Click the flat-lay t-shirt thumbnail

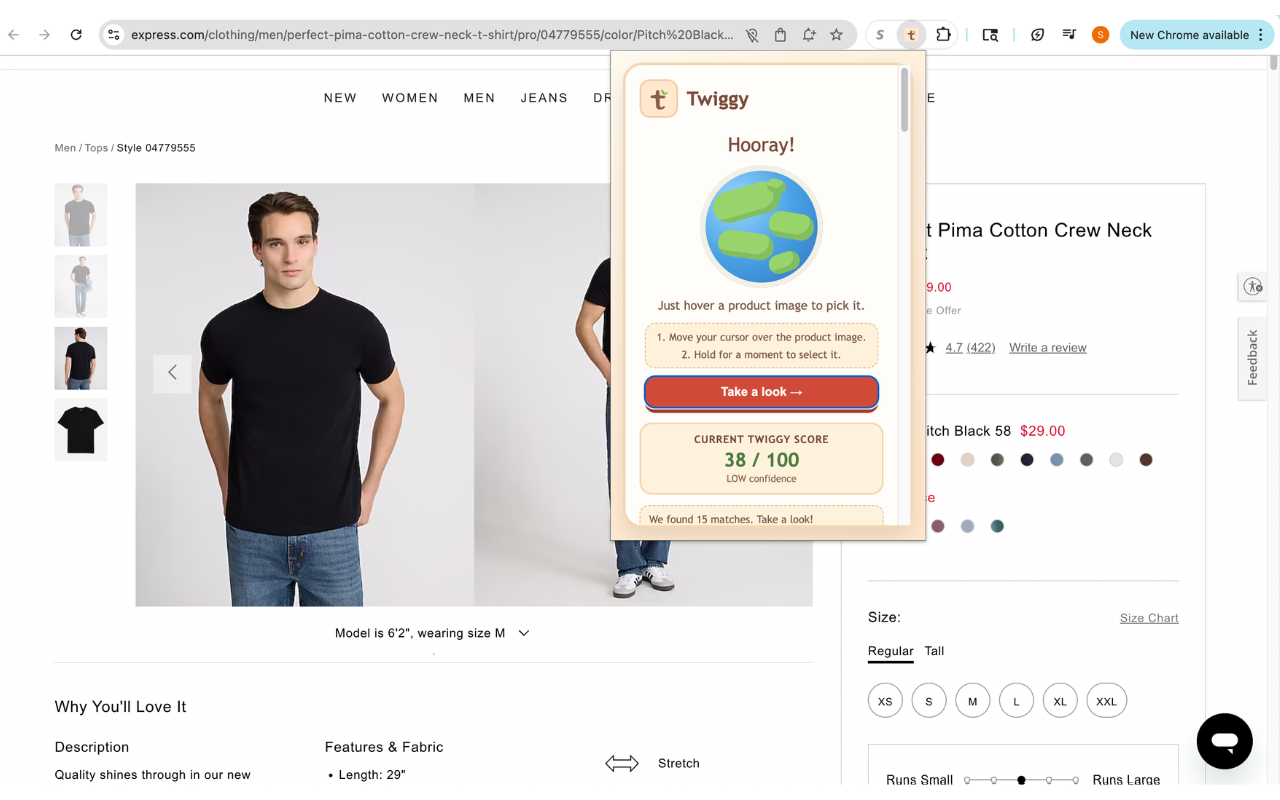tap(80, 429)
